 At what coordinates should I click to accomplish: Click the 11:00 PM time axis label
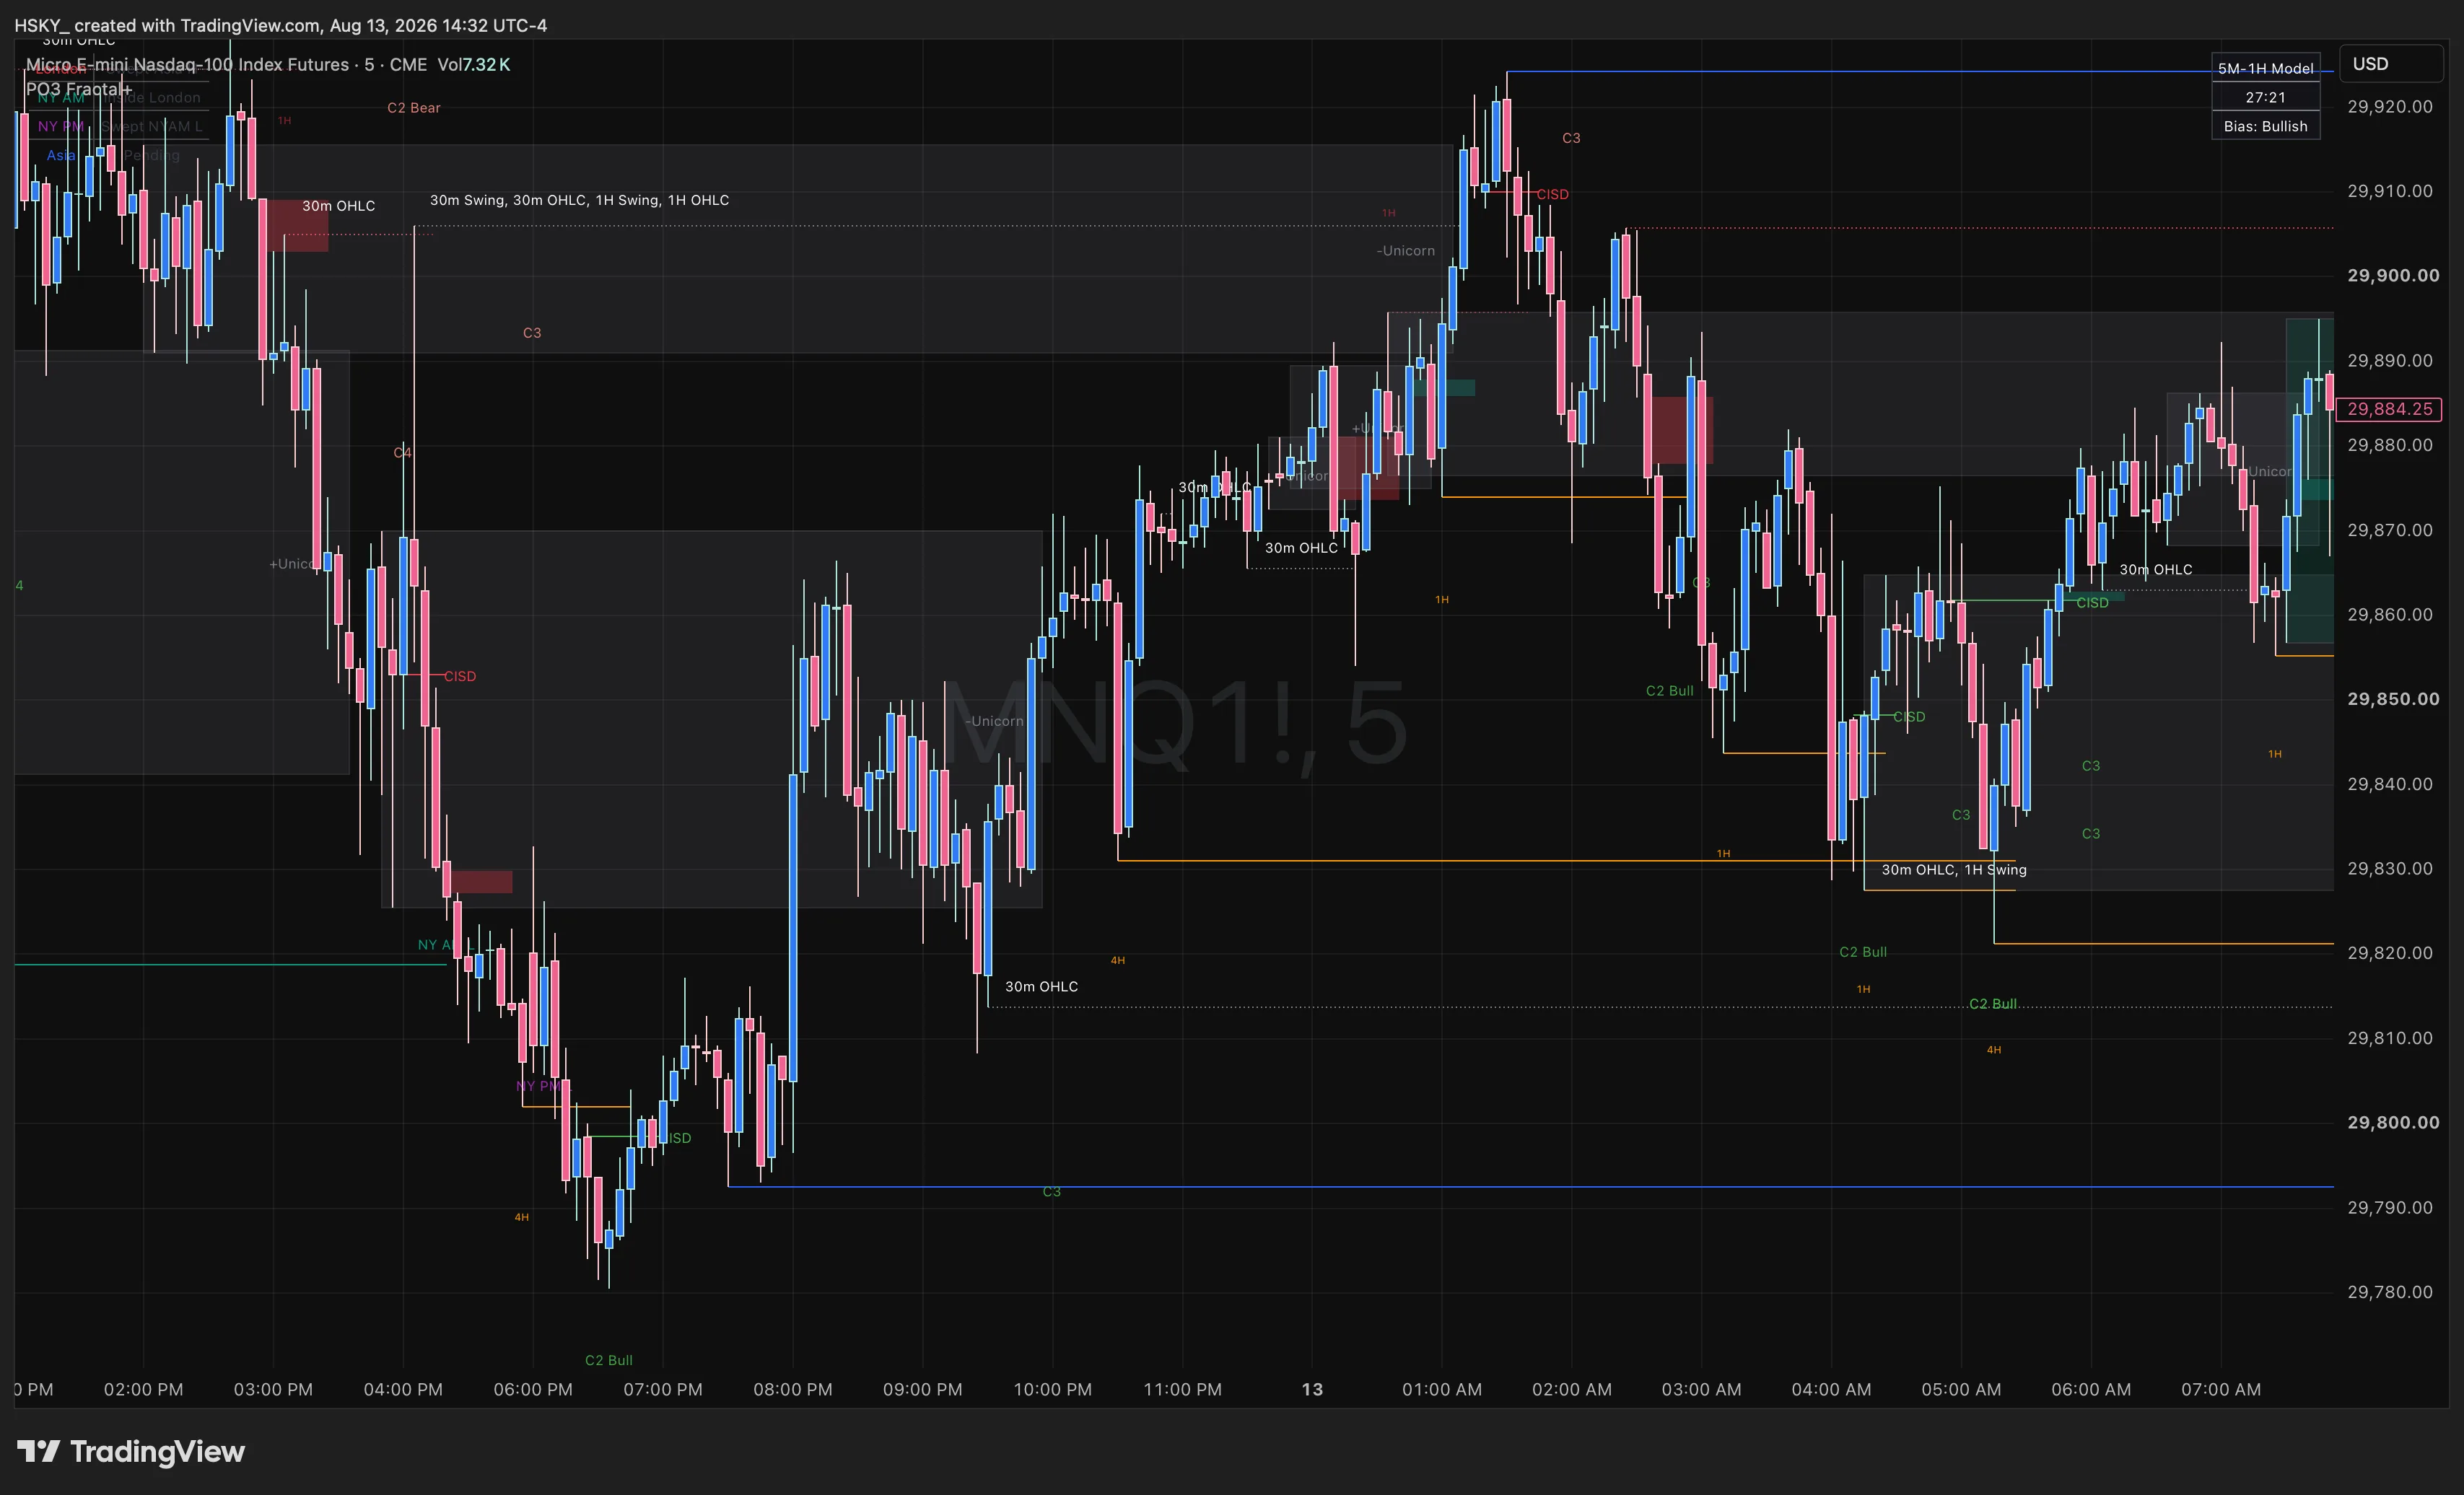point(1182,1389)
